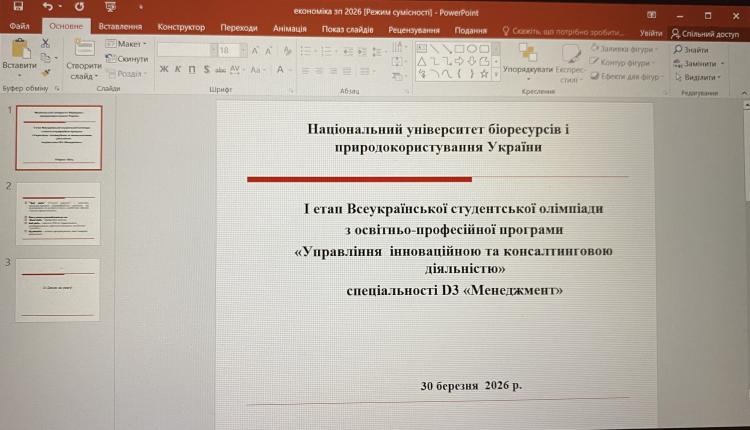
Task: Toggle underline П formatting
Action: tap(192, 69)
